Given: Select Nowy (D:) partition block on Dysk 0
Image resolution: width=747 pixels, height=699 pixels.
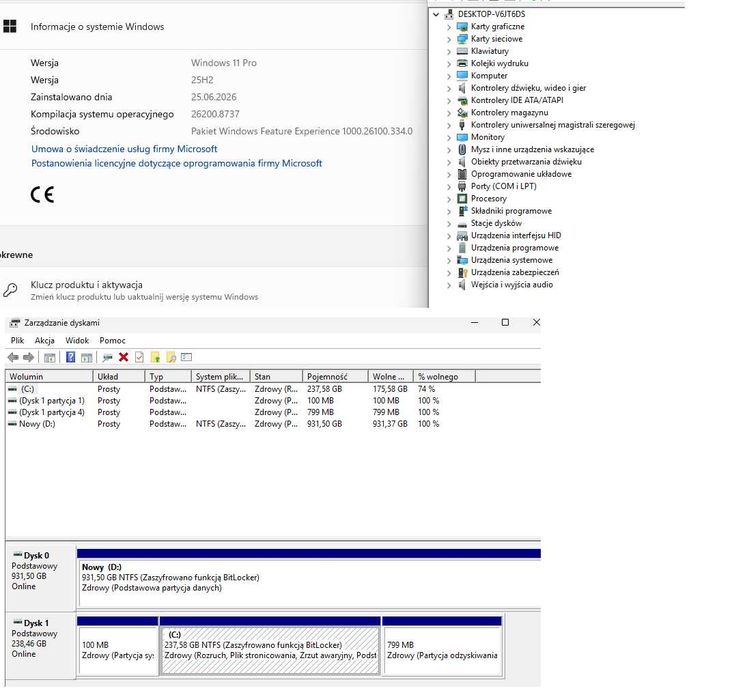Looking at the screenshot, I should (x=310, y=582).
